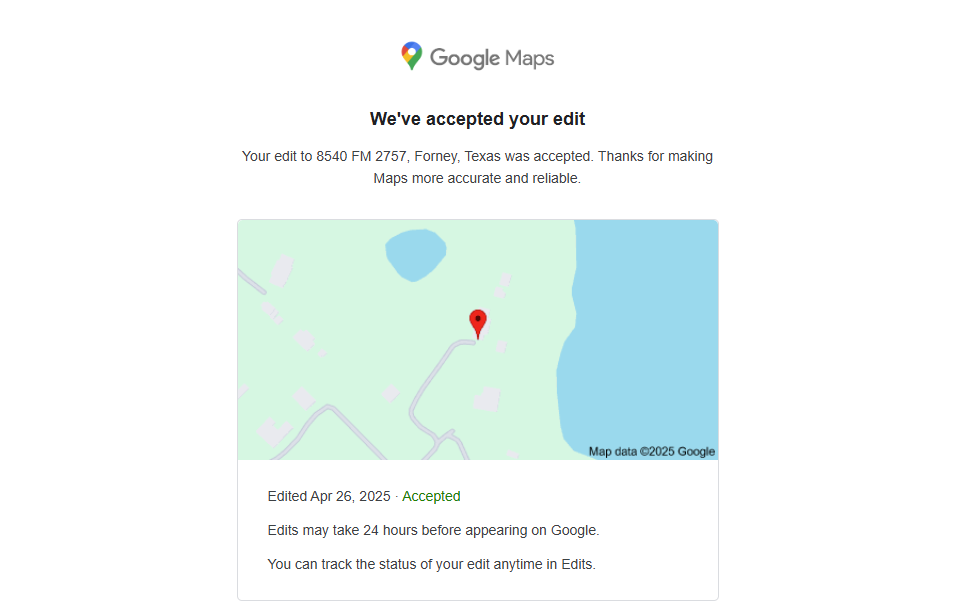Image resolution: width=963 pixels, height=616 pixels.
Task: Click the large lake area on map
Action: click(x=642, y=332)
